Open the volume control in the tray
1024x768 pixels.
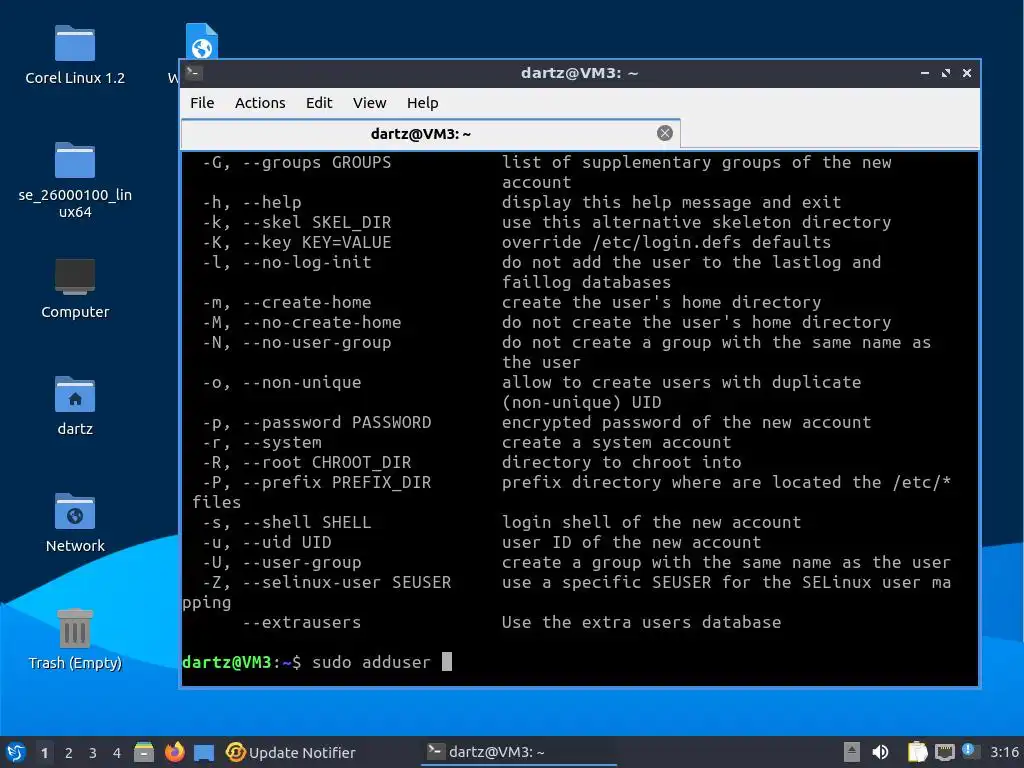[880, 752]
